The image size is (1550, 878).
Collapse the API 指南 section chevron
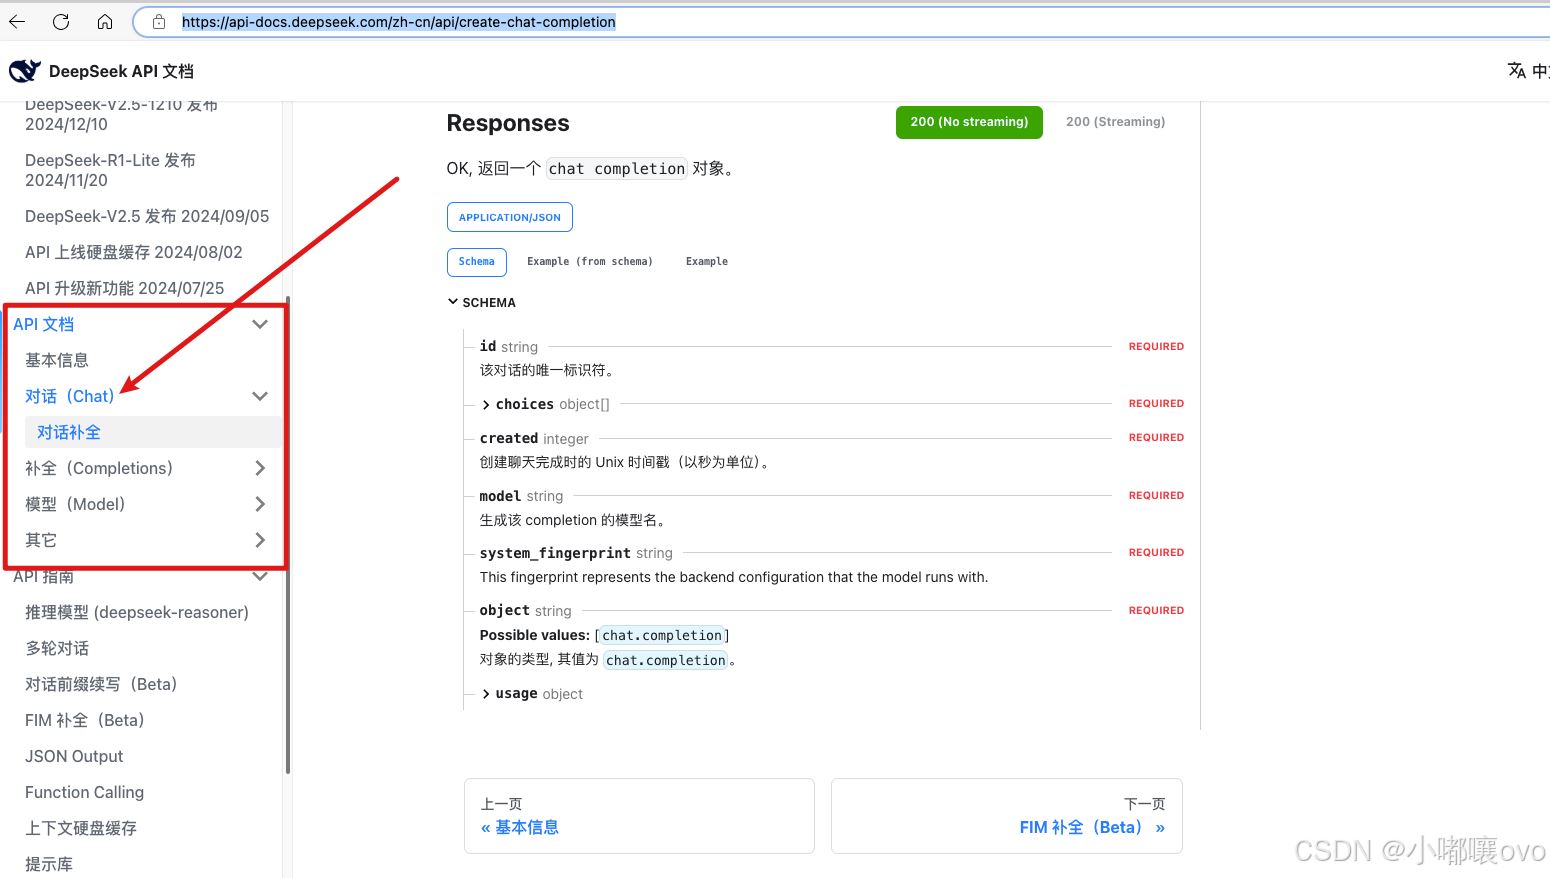point(260,576)
